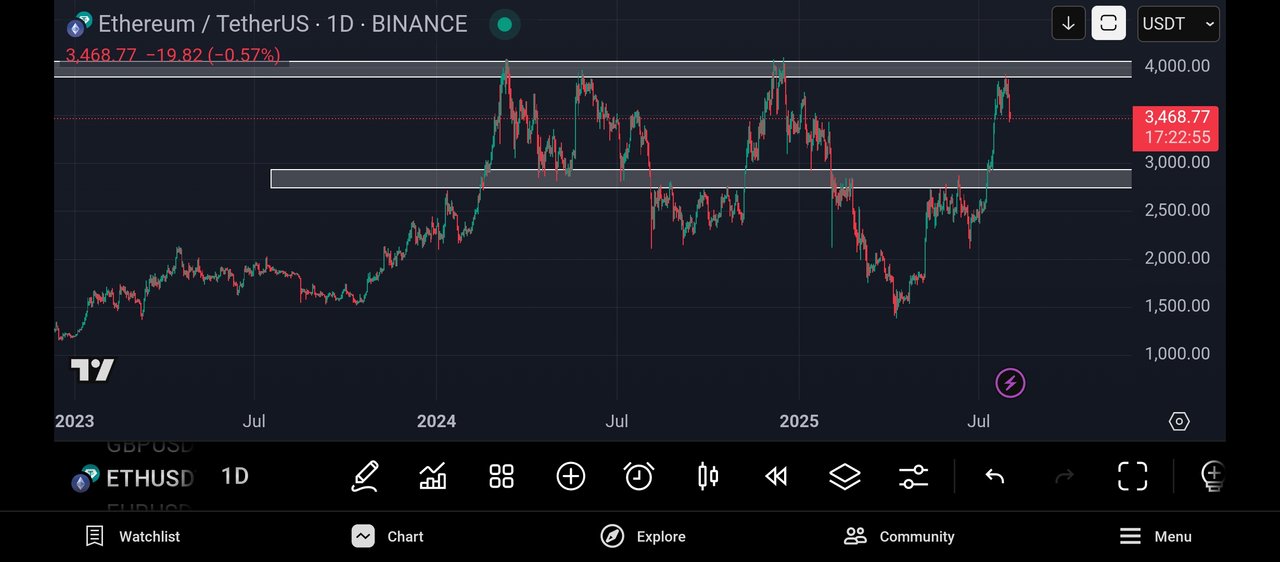Screen dimensions: 1280x562
Task: Click the TradingView logo on chart
Action: point(92,369)
